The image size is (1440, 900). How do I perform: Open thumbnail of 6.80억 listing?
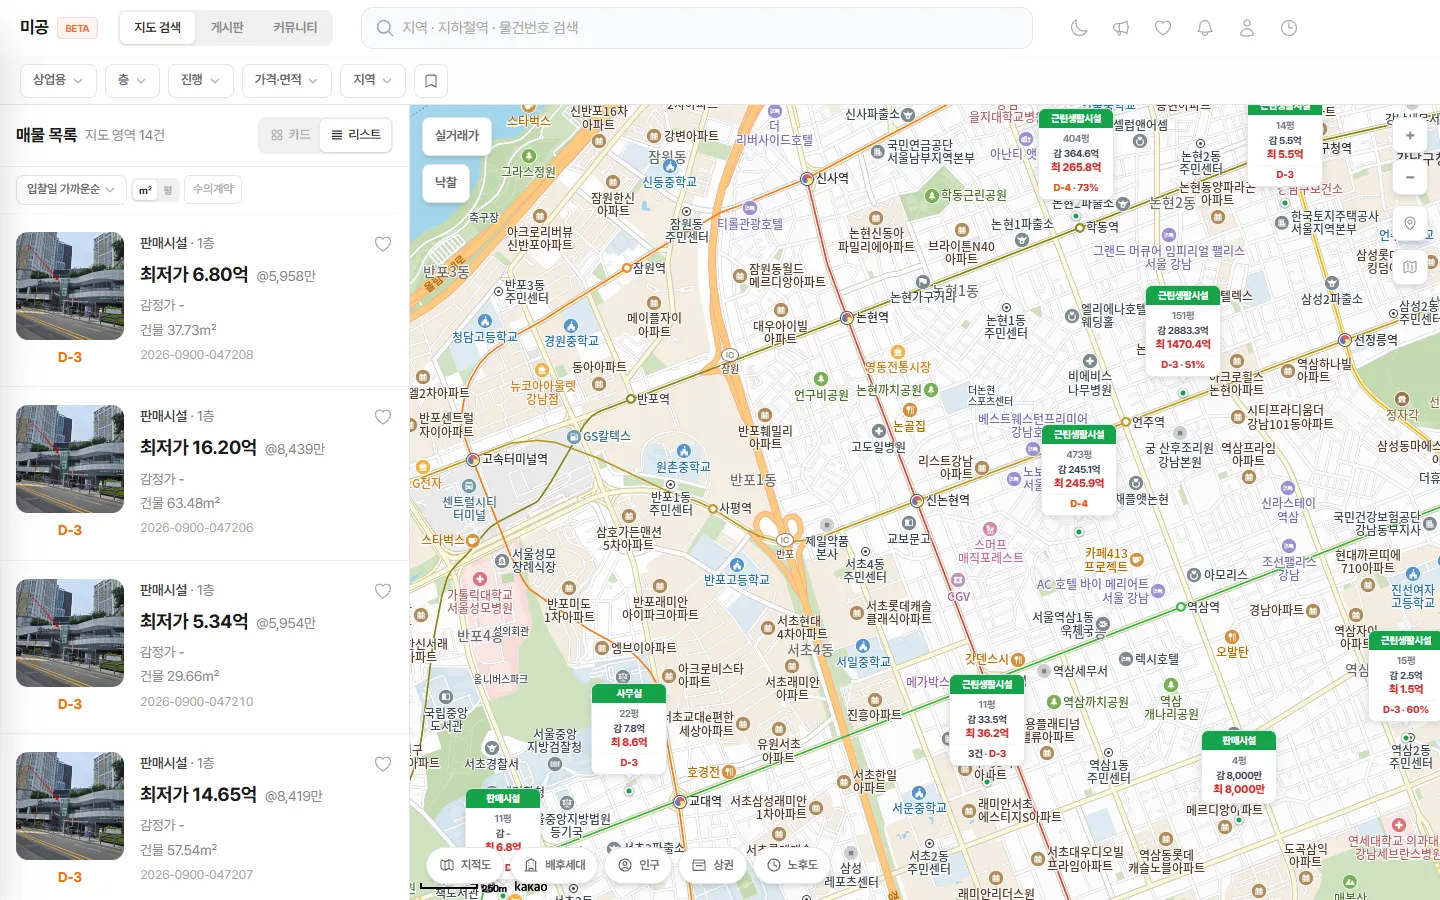click(x=70, y=286)
